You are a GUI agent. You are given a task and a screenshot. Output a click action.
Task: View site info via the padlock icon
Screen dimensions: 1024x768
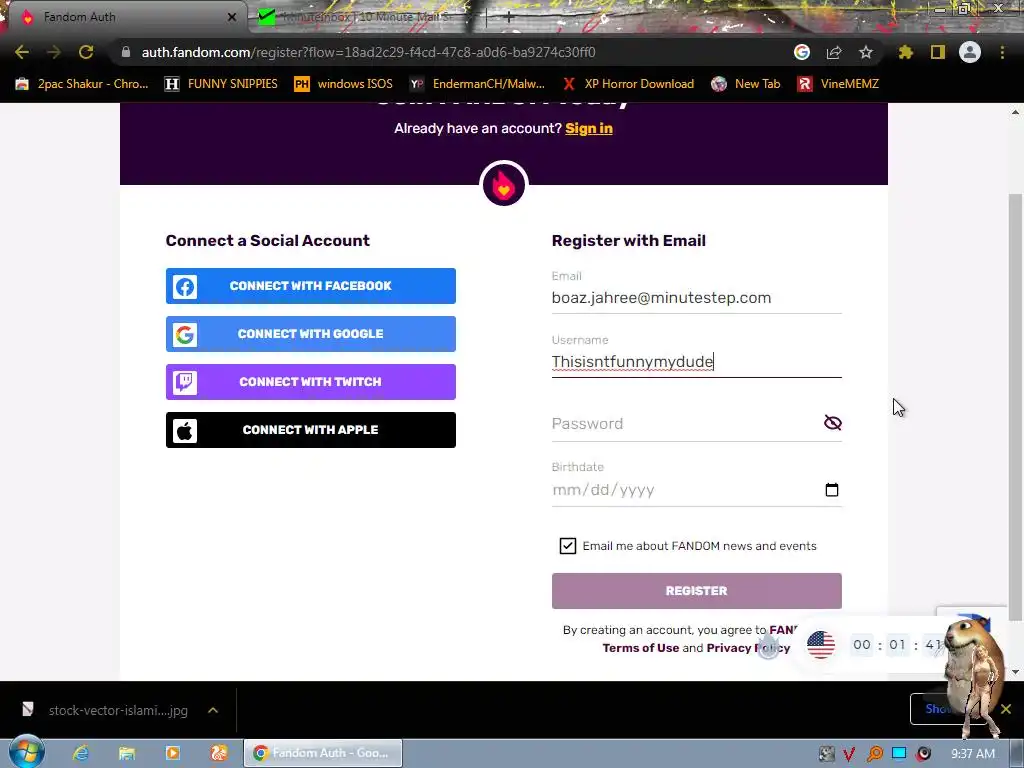coord(126,52)
